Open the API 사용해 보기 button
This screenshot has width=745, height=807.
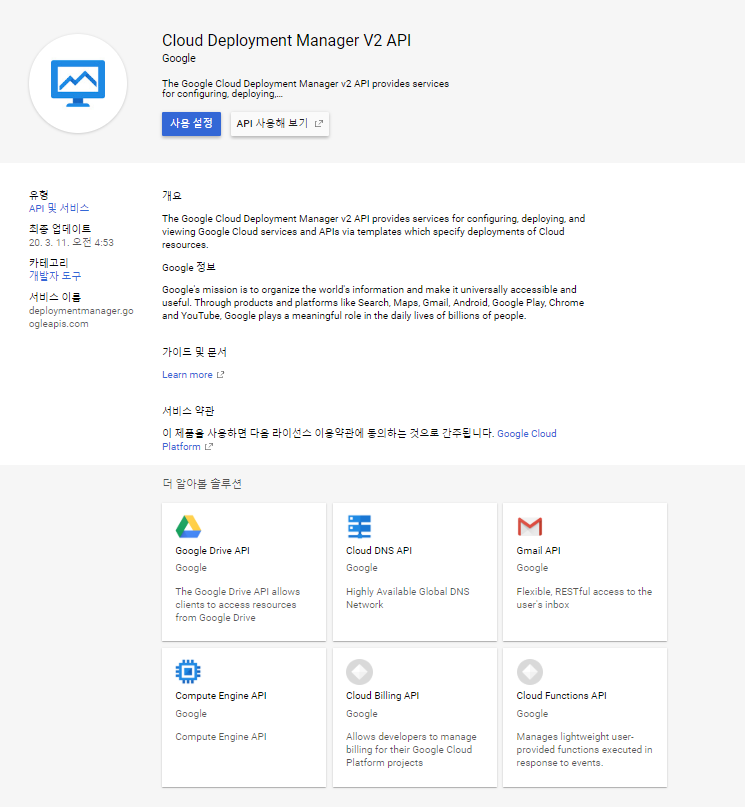tap(280, 124)
